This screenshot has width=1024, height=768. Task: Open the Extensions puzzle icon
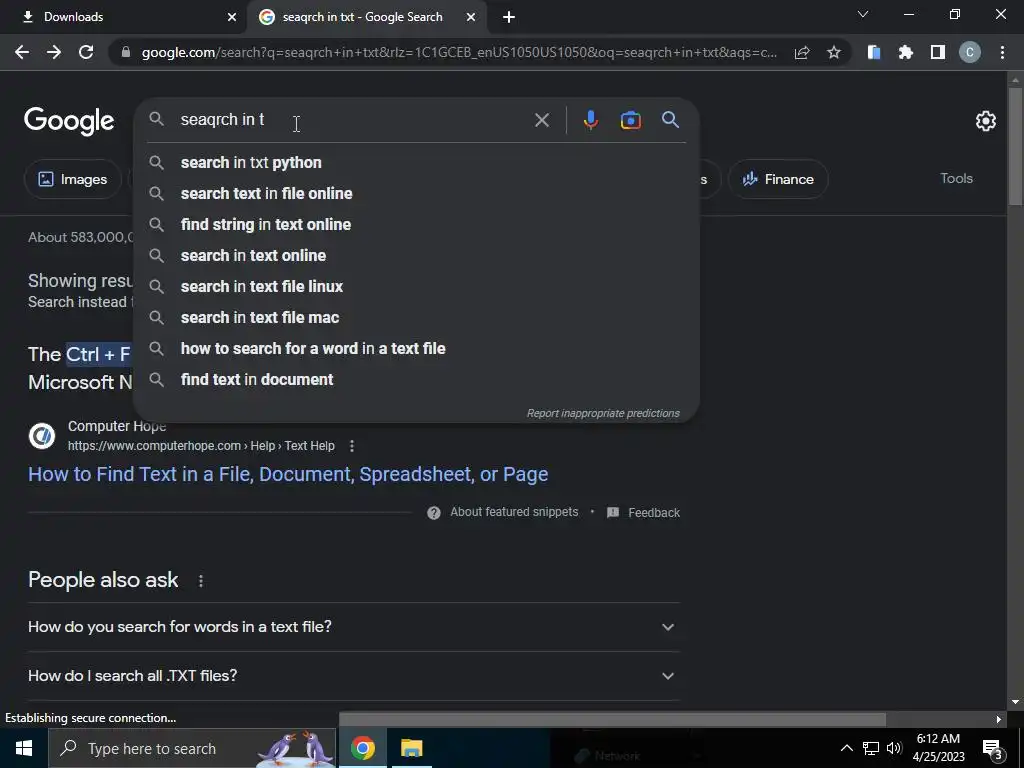tap(906, 52)
